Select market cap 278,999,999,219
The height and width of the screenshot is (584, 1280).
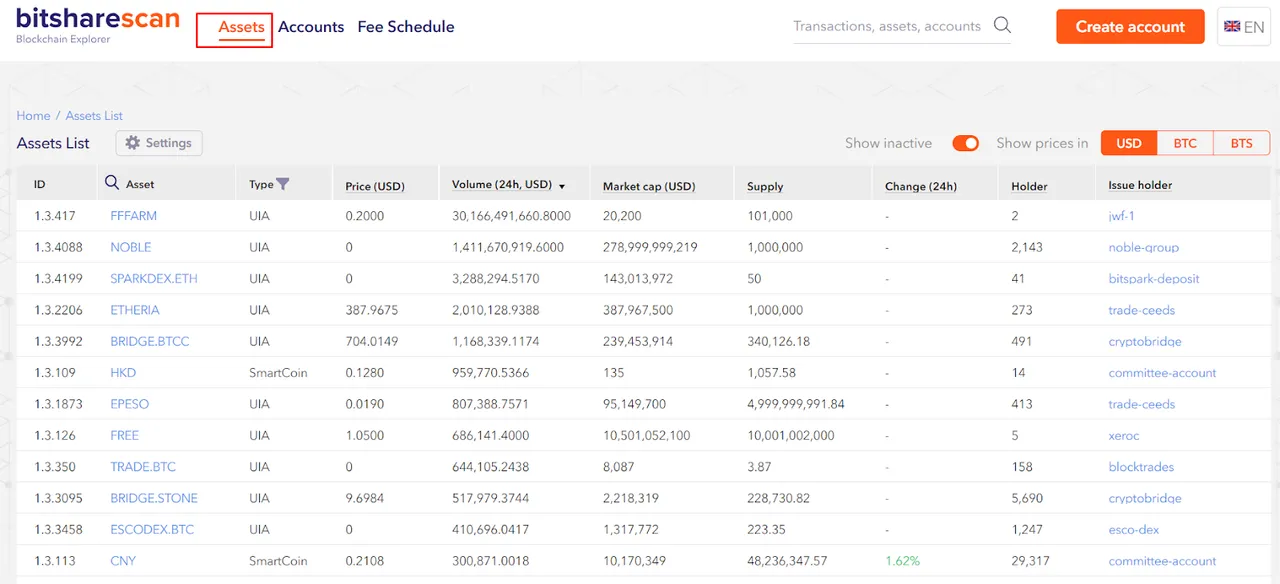click(x=650, y=247)
